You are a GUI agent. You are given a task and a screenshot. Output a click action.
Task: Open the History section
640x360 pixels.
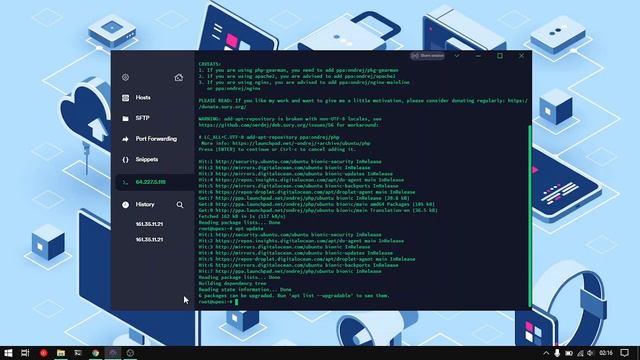[x=145, y=204]
